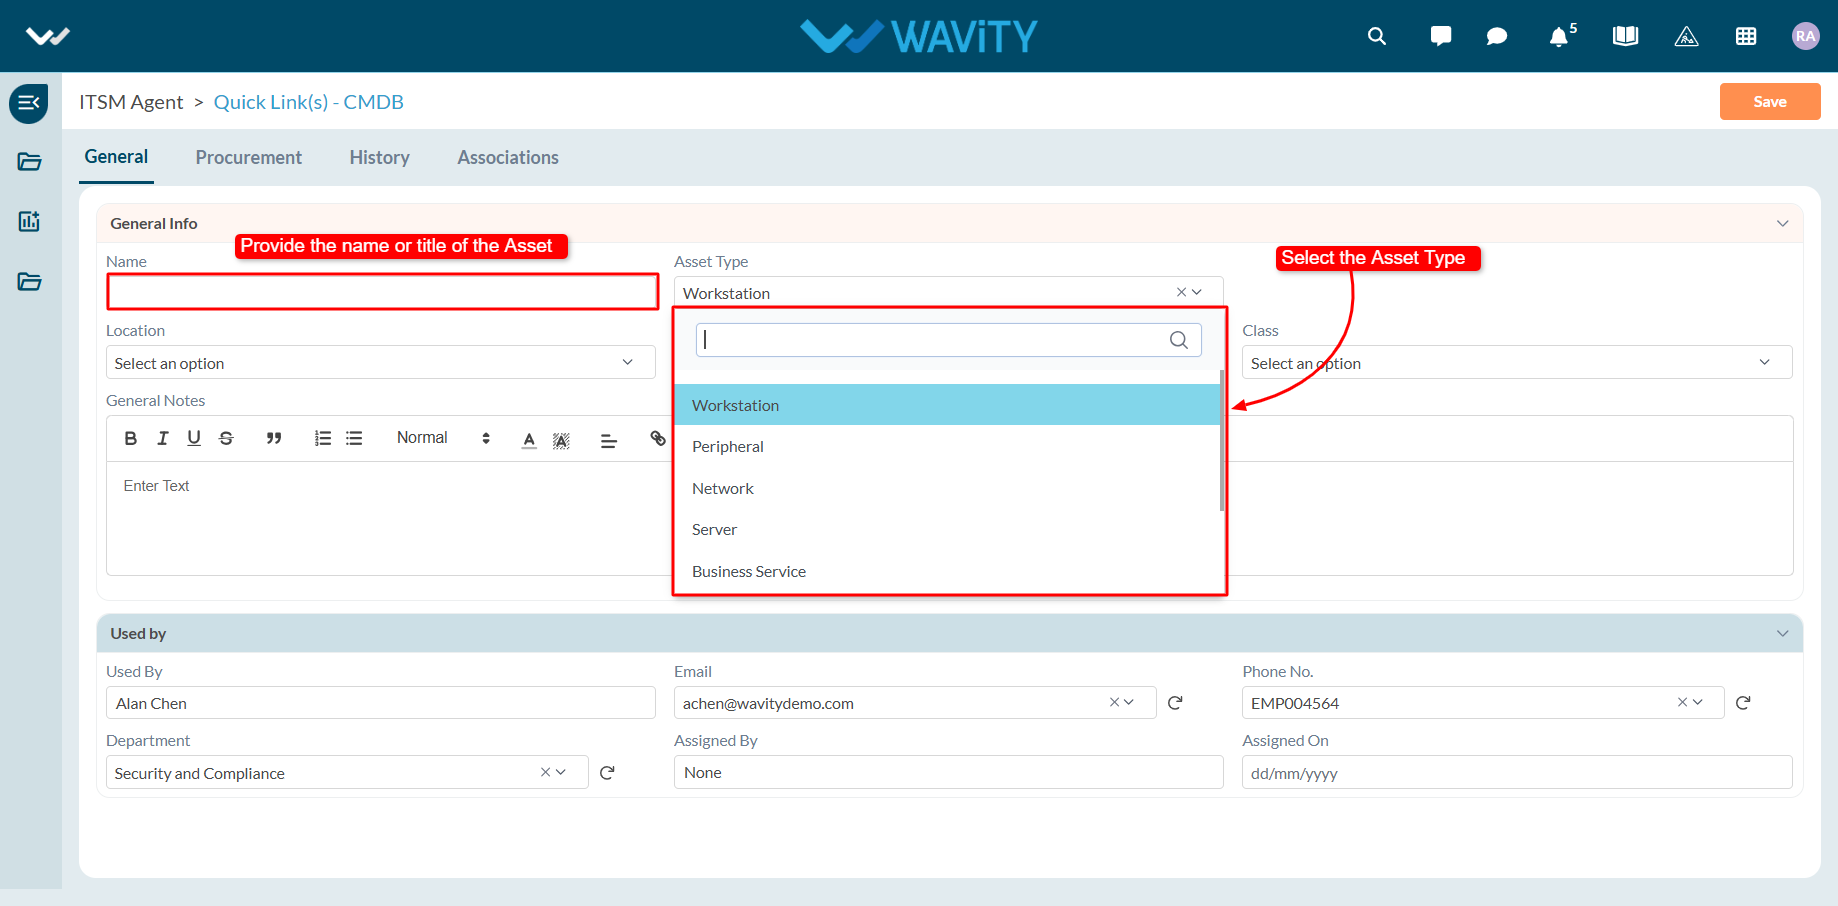Image resolution: width=1838 pixels, height=906 pixels.
Task: Toggle underline formatting in General Notes
Action: pyautogui.click(x=194, y=438)
